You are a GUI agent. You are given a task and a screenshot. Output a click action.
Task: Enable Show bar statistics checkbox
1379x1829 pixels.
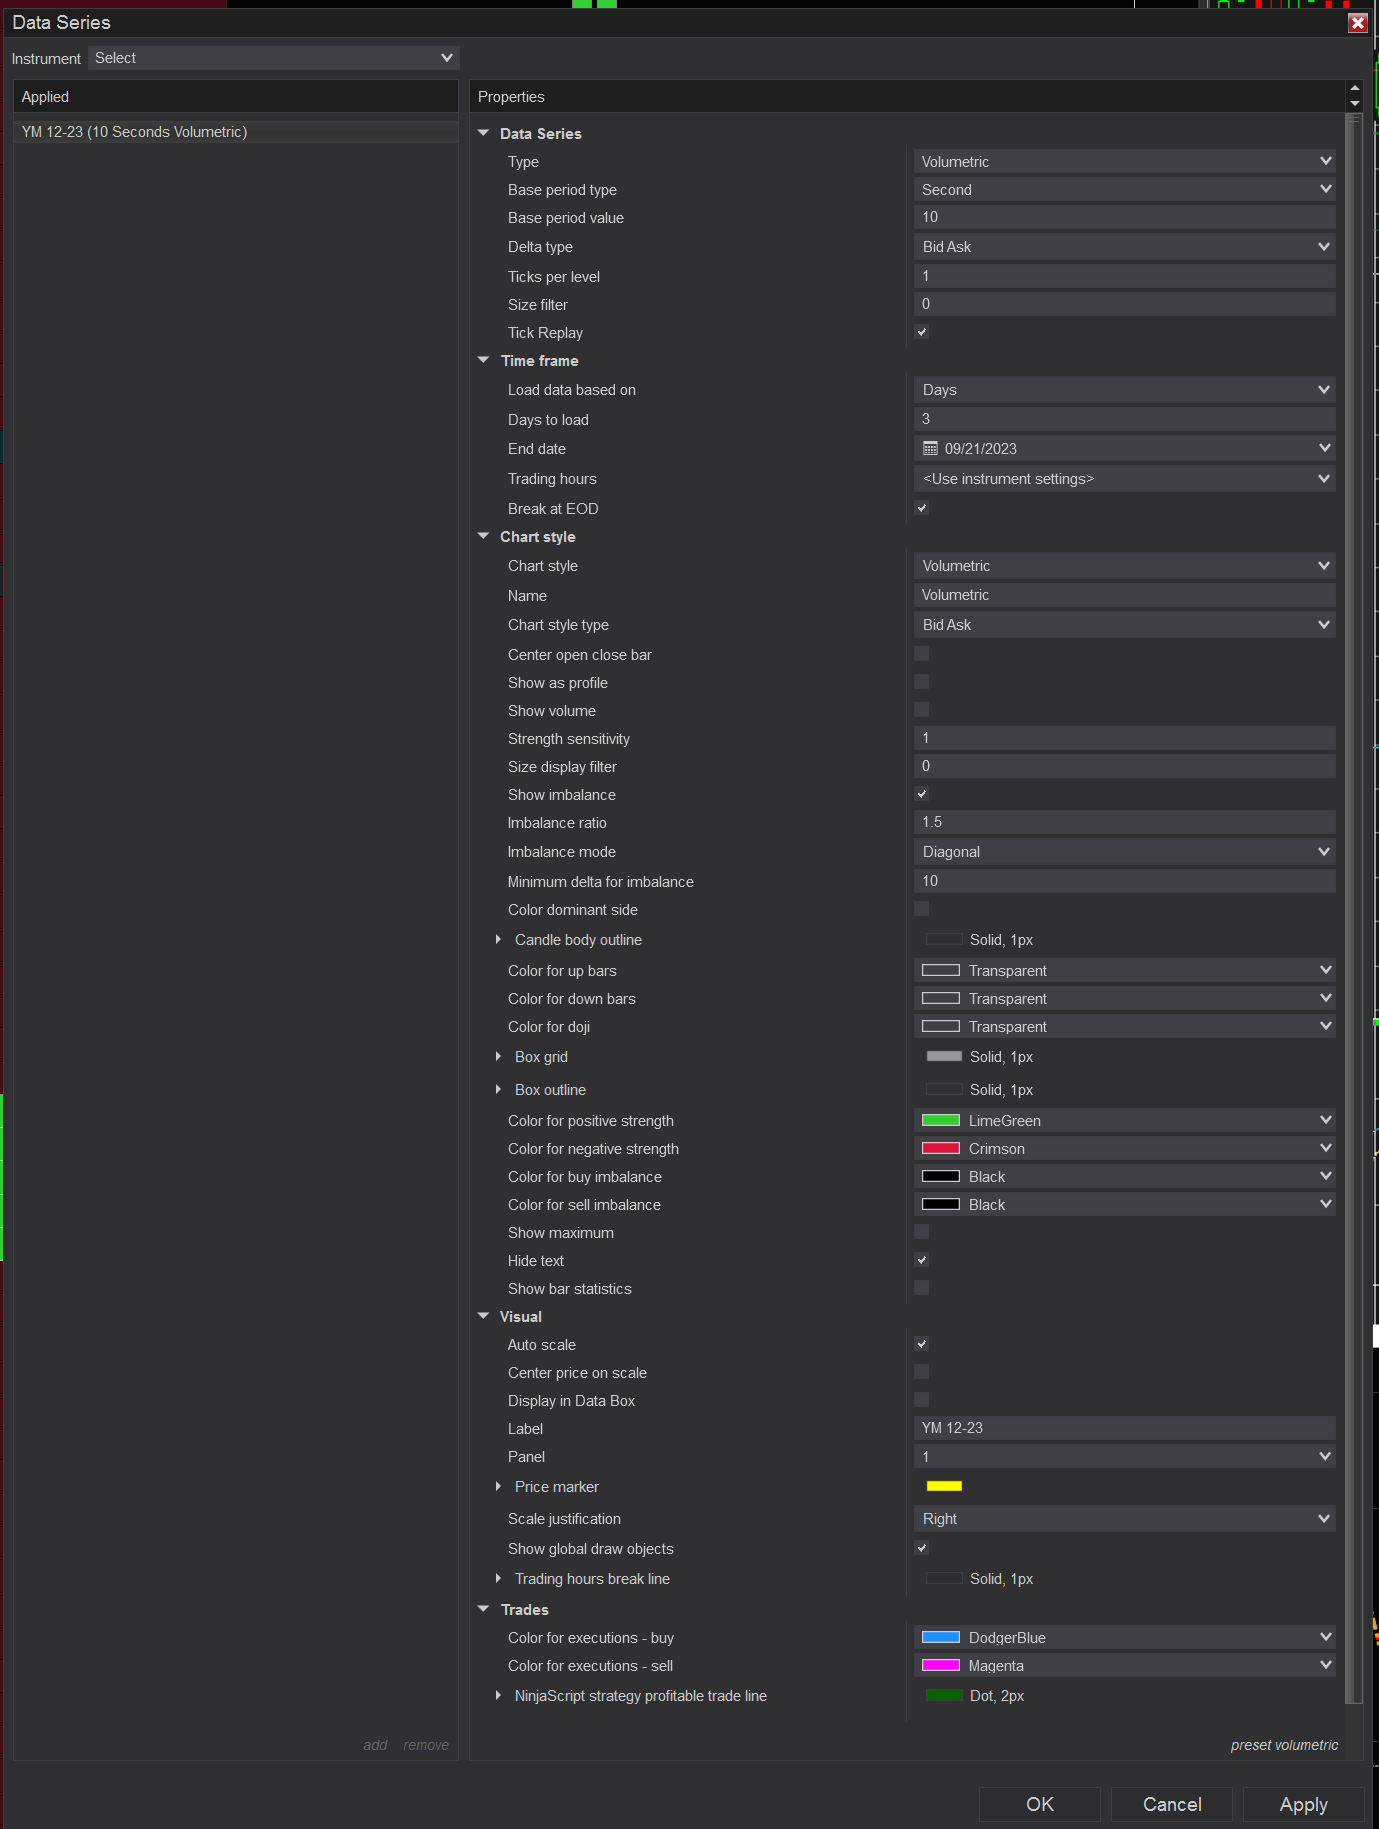point(922,1288)
